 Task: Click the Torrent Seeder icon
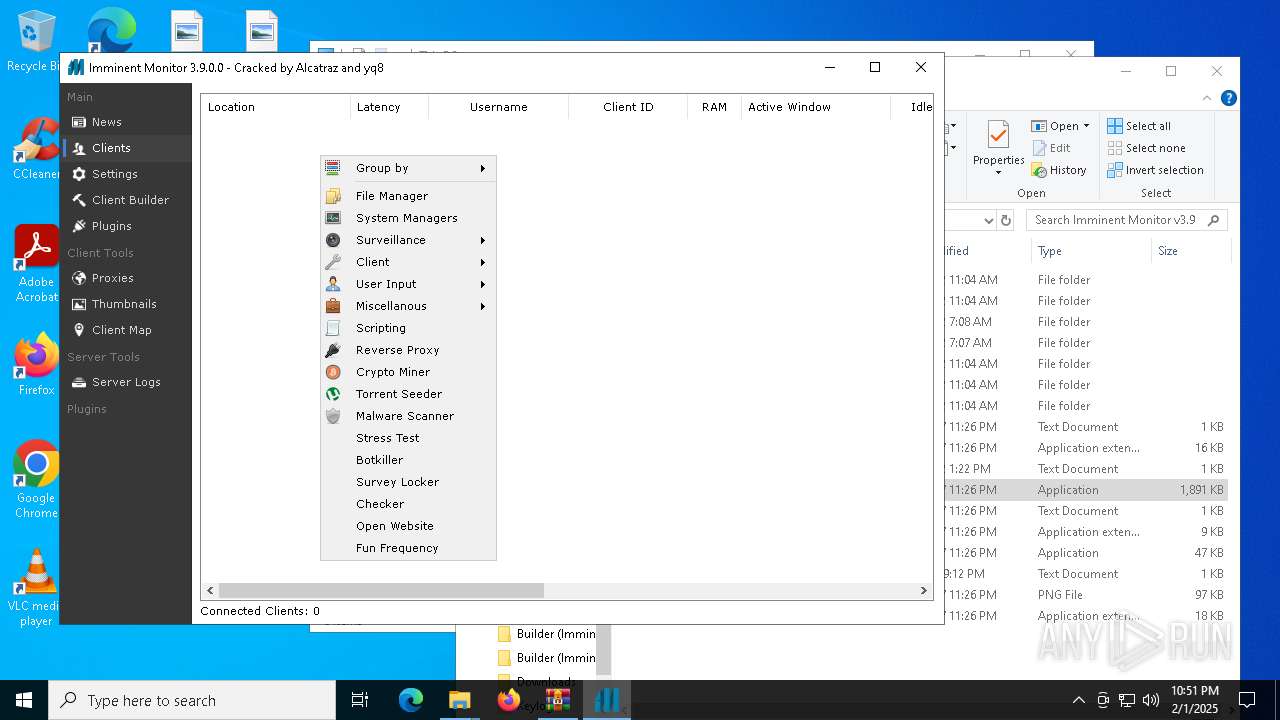click(x=333, y=394)
